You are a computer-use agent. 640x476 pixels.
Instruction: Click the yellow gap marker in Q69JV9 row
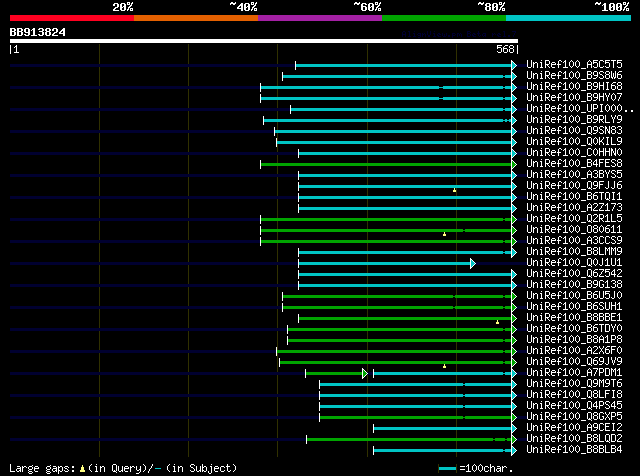444,366
